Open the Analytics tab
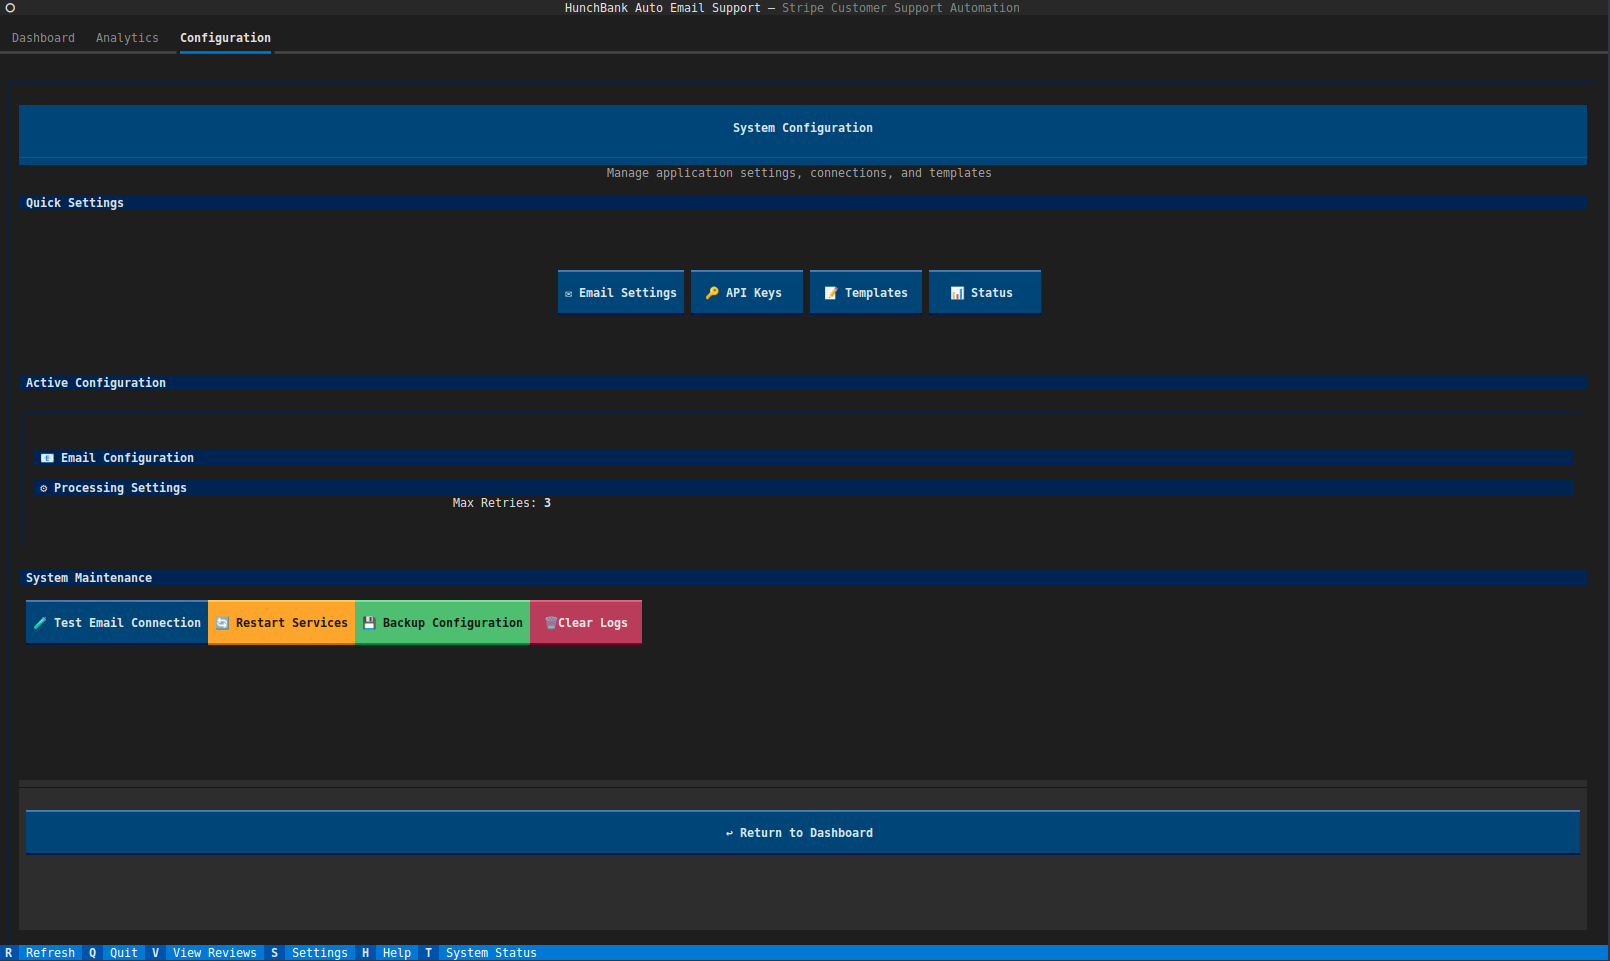1610x961 pixels. click(127, 37)
